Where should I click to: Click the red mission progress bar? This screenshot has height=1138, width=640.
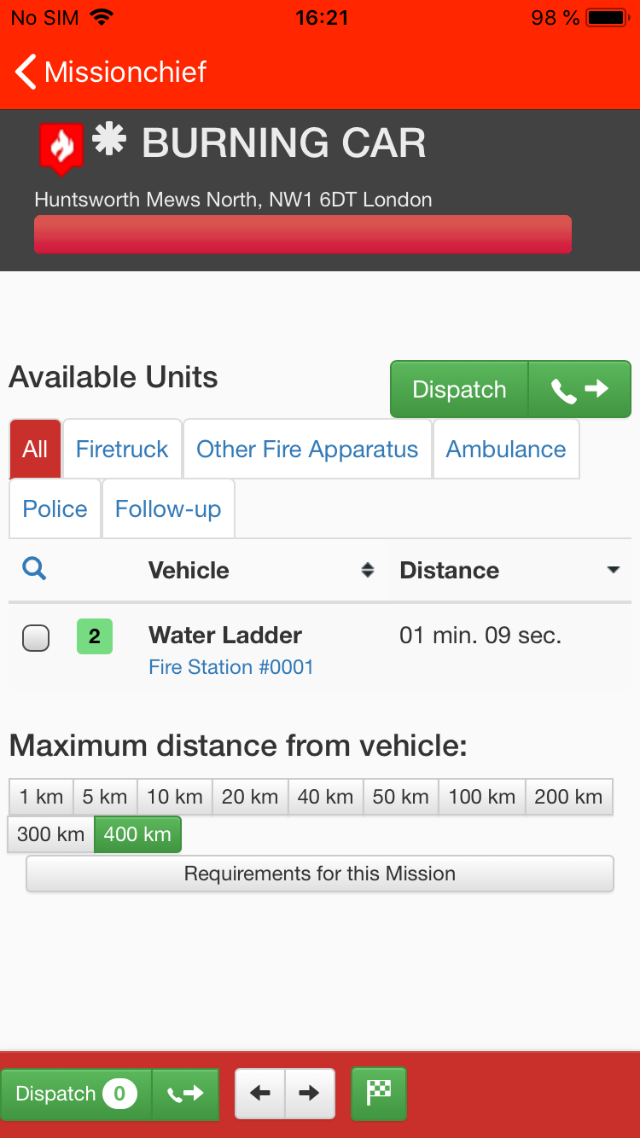click(x=302, y=234)
